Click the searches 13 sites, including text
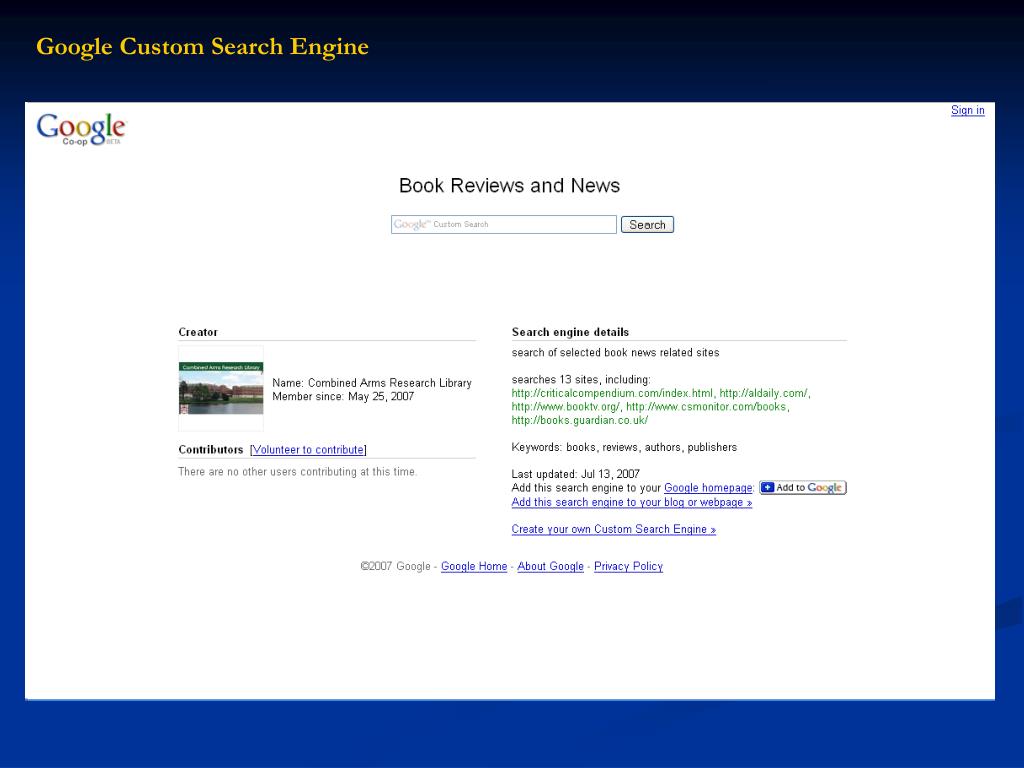The height and width of the screenshot is (768, 1024). 581,379
